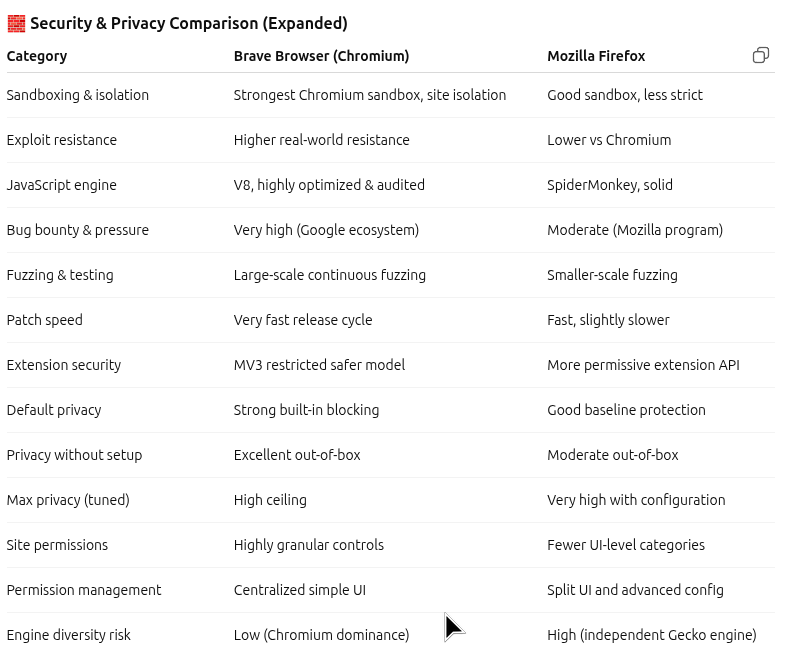Viewport: 807px width, 665px height.
Task: Click Strong built-in blocking cell
Action: click(306, 410)
